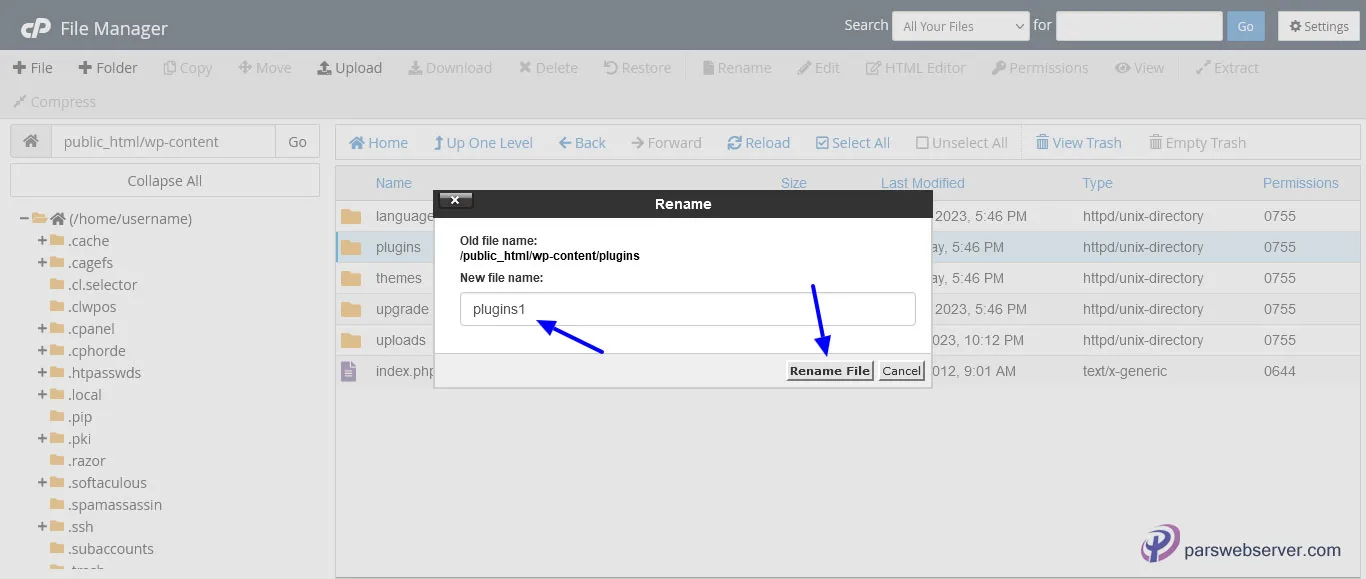
Task: Cancel the rename dialog
Action: [x=901, y=371]
